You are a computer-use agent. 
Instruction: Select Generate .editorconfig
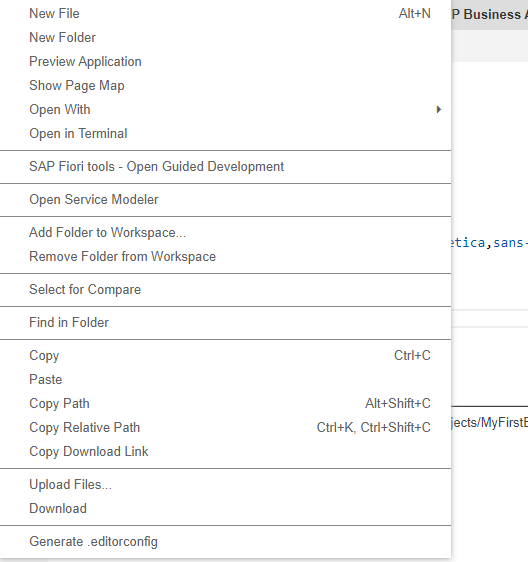click(225, 542)
